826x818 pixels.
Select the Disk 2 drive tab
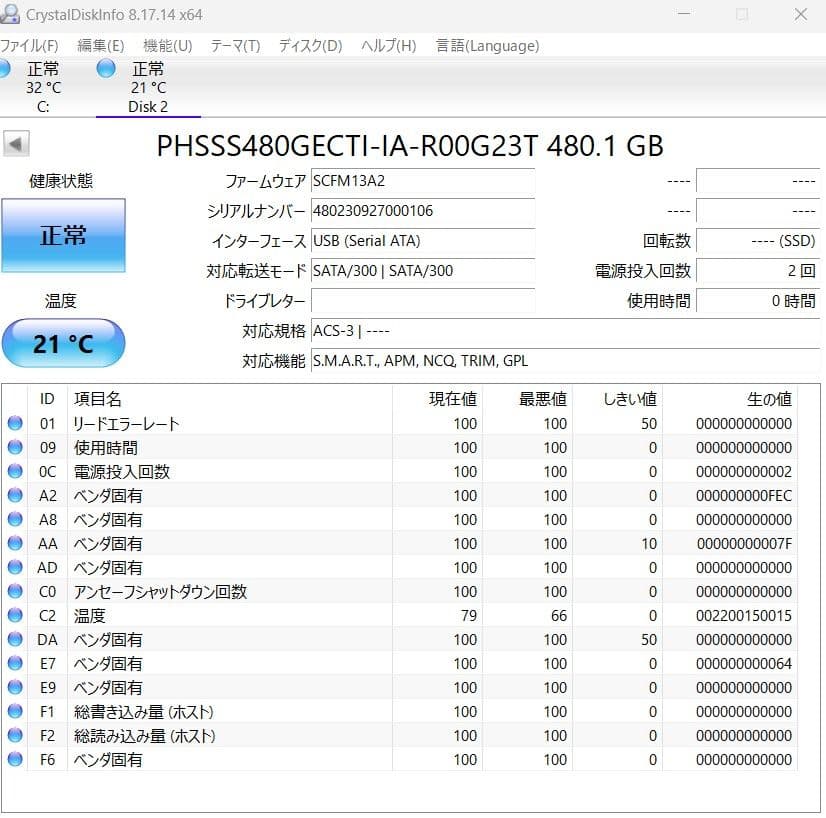click(148, 87)
